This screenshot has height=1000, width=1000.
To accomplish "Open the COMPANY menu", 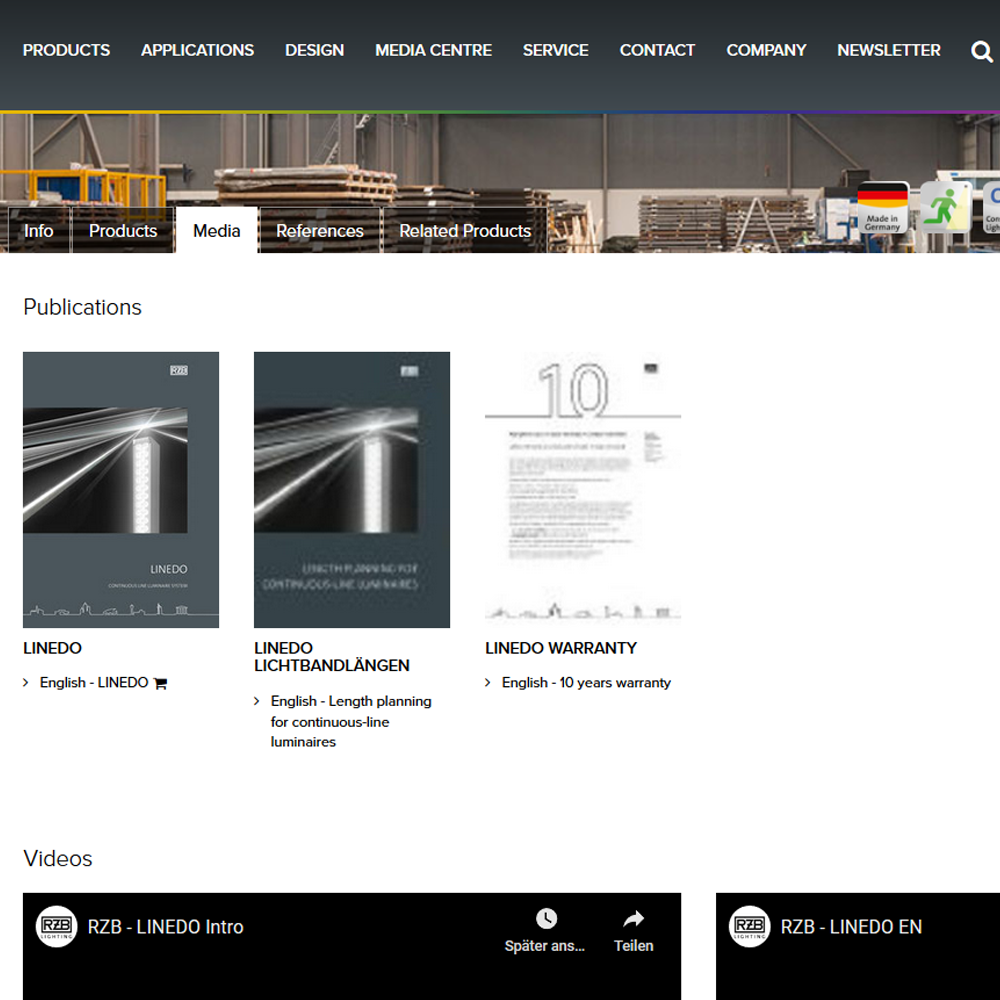I will click(766, 50).
